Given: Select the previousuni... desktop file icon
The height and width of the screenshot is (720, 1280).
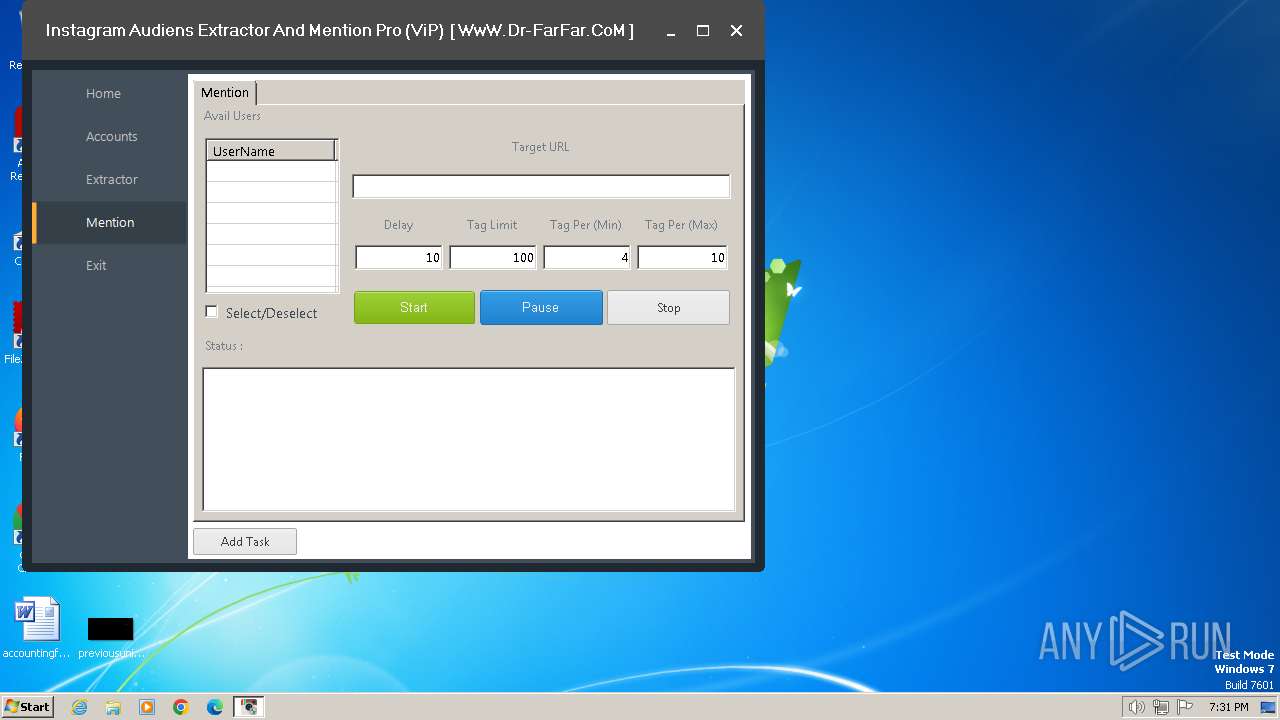Looking at the screenshot, I should coord(110,635).
